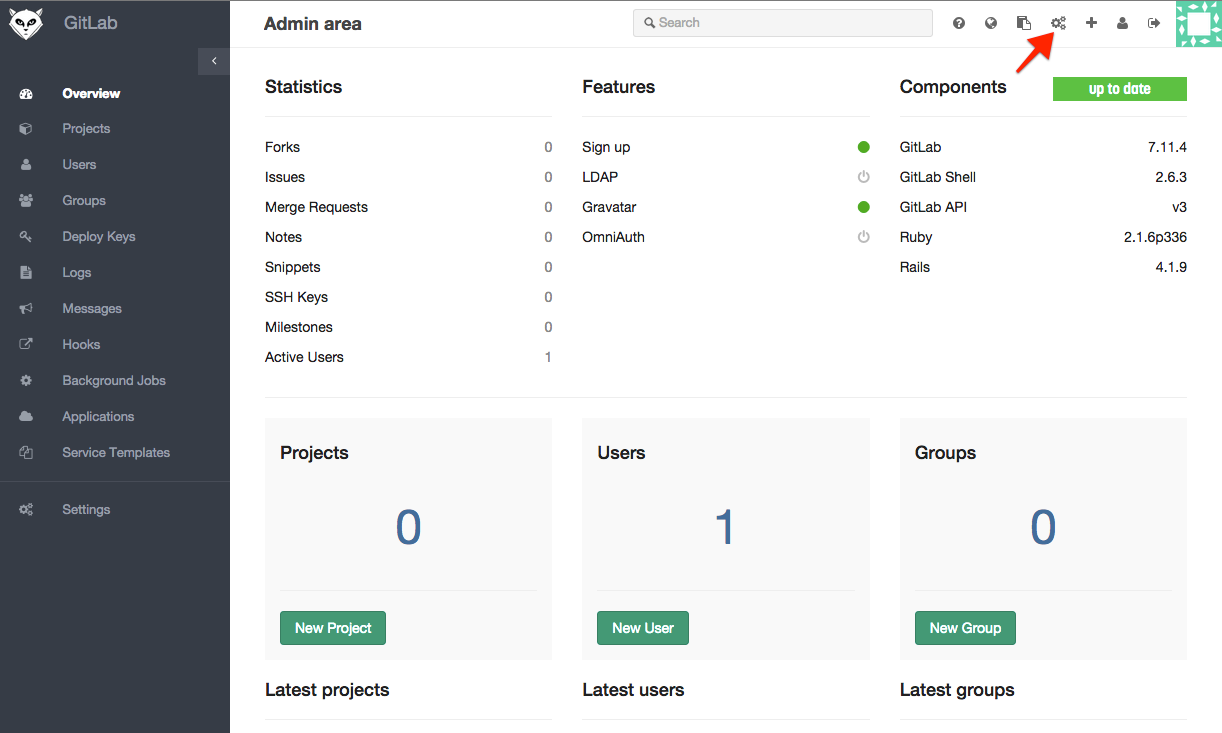Collapse the sidebar with the chevron button
The image size is (1222, 733).
(x=213, y=61)
